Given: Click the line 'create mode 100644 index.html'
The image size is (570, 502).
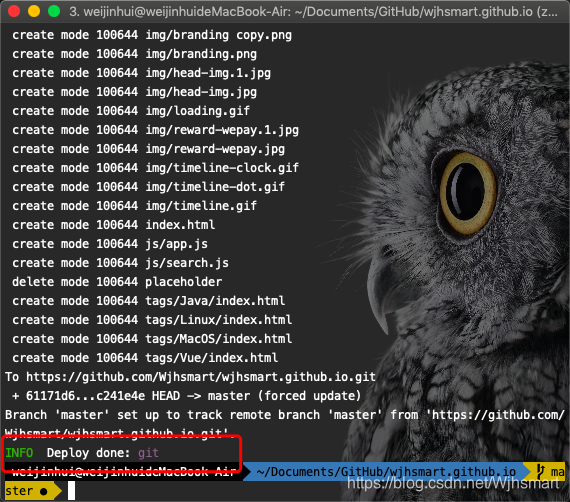Looking at the screenshot, I should [x=113, y=225].
